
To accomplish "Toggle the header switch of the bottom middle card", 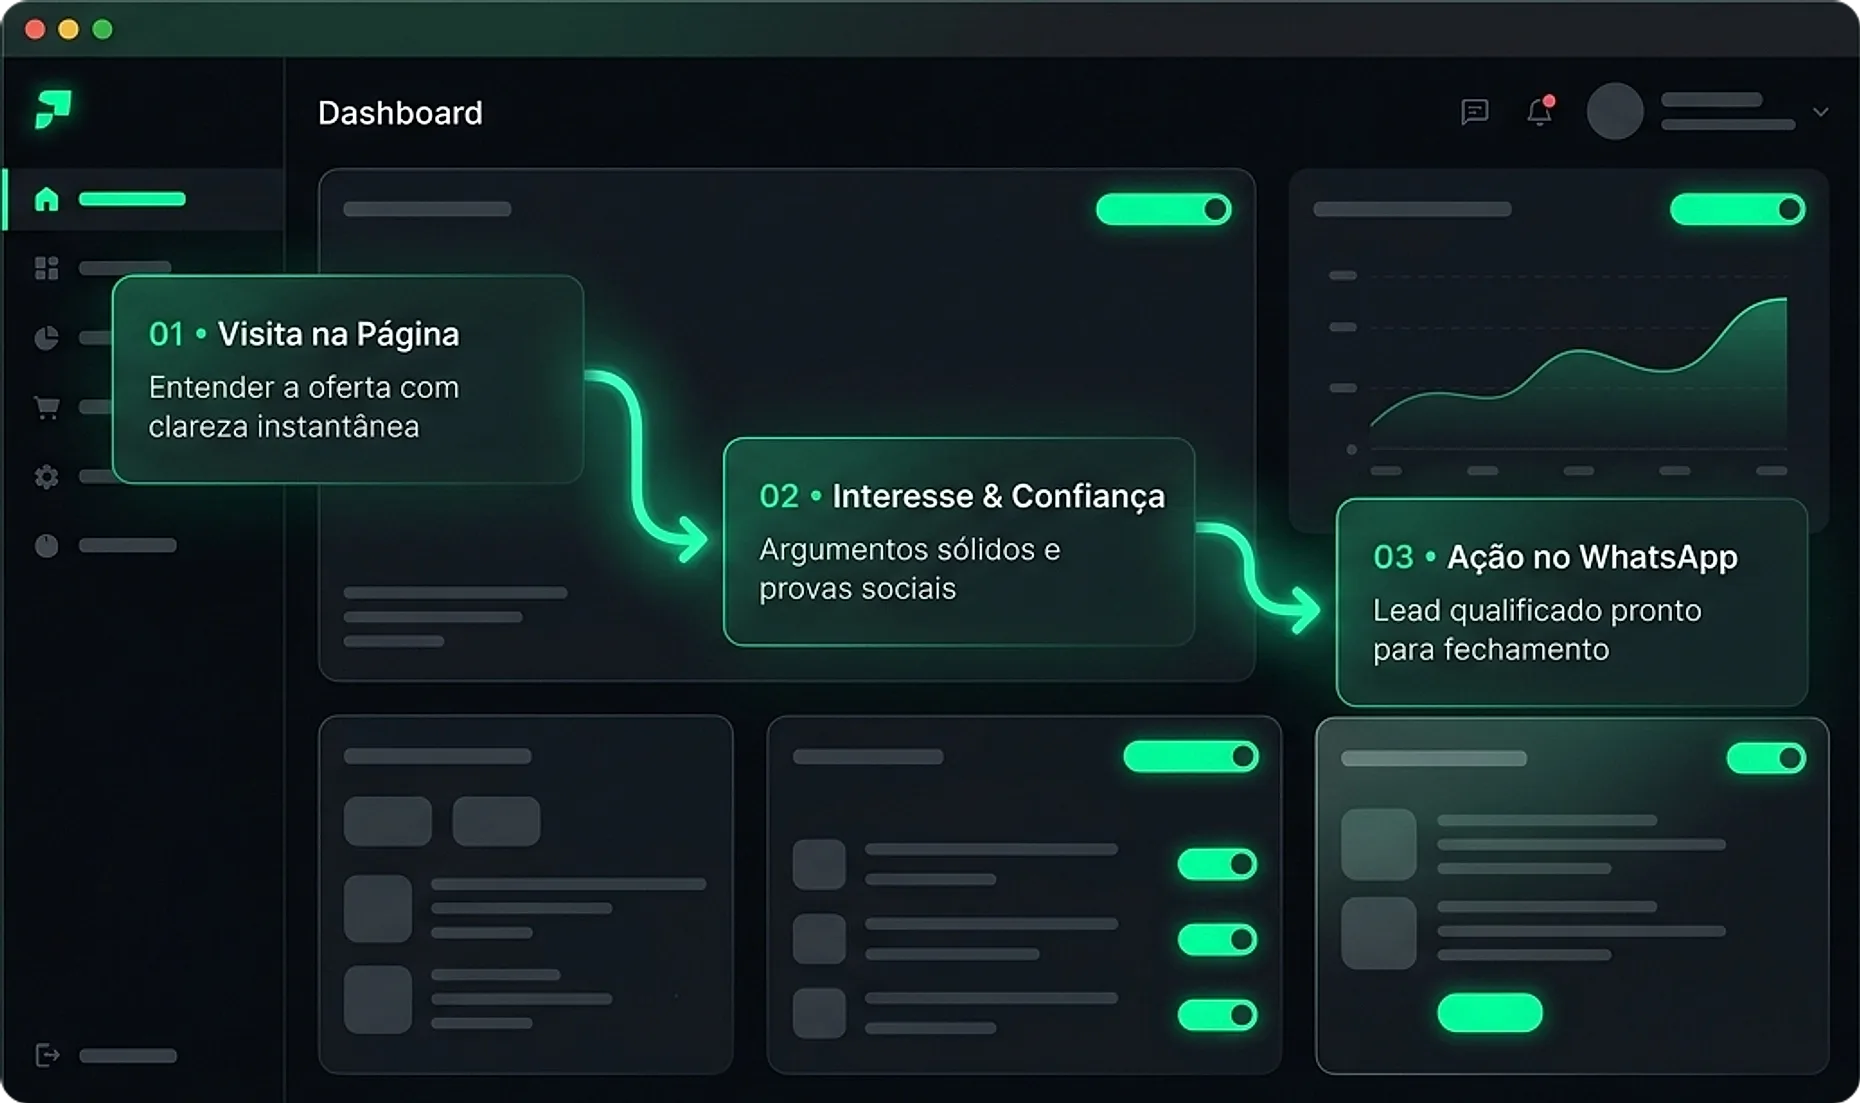I will [x=1191, y=756].
